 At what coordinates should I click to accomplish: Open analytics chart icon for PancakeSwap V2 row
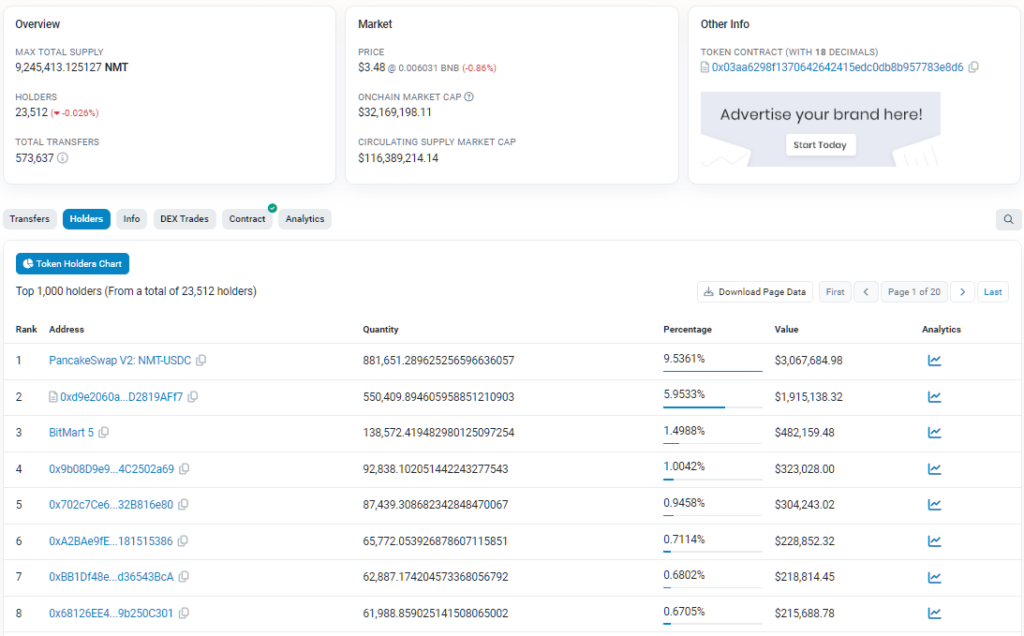(934, 360)
